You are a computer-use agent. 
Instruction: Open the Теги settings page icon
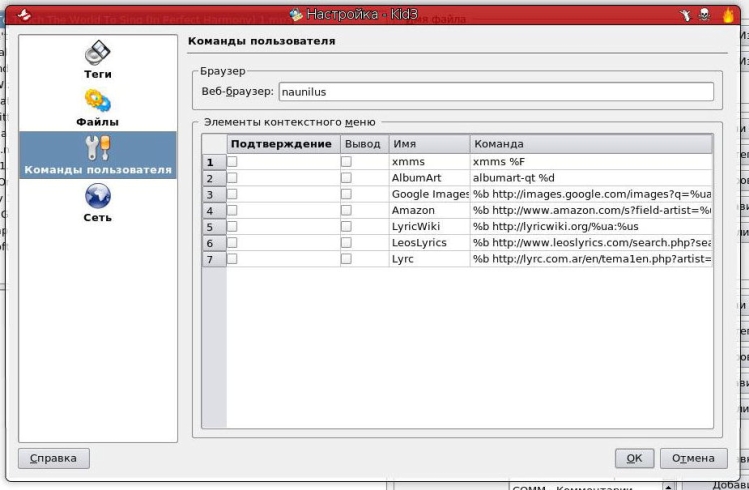98,53
